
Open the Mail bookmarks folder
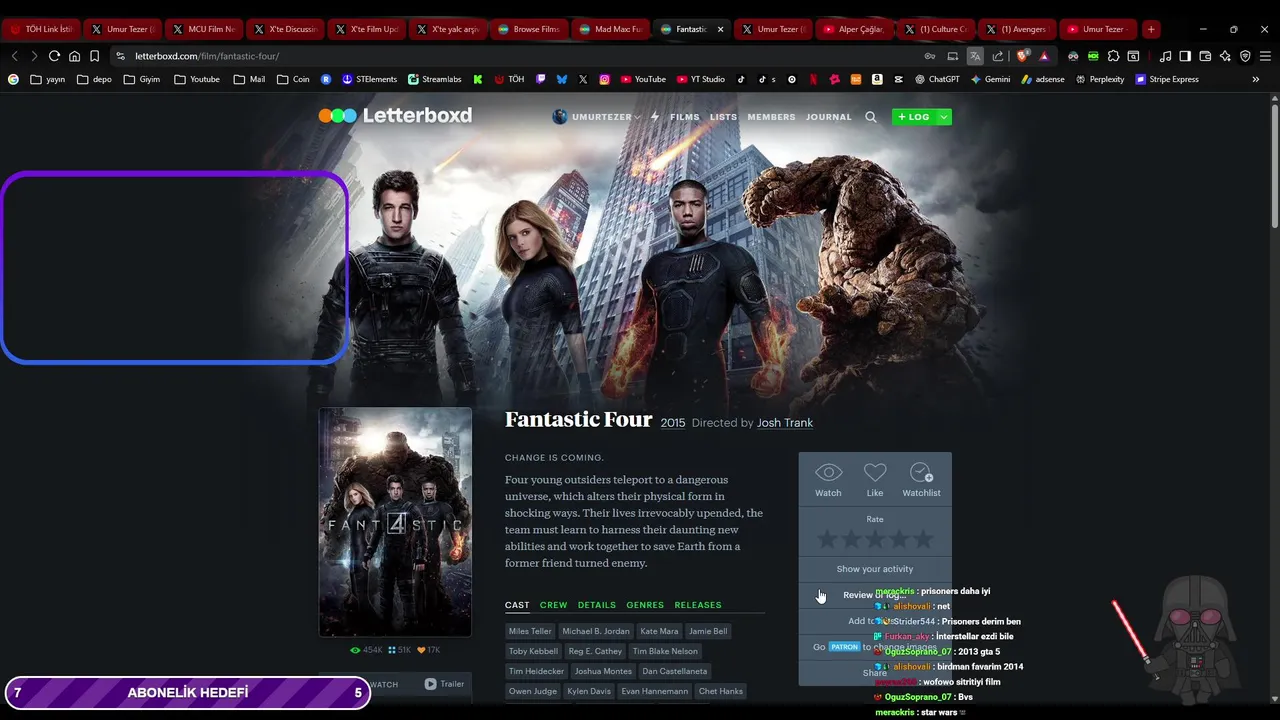click(x=250, y=79)
